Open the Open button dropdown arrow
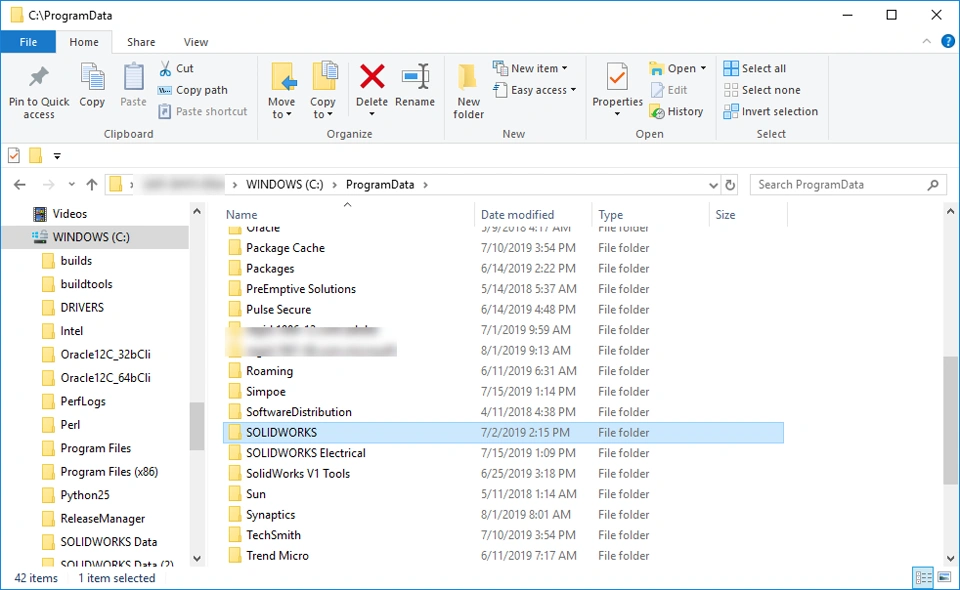960x590 pixels. pos(703,69)
